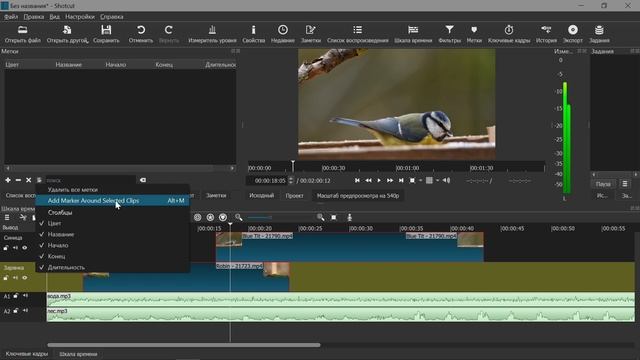This screenshot has width=640, height=360.
Task: Open the preview zoom grid dropdown arrow
Action: (x=438, y=180)
